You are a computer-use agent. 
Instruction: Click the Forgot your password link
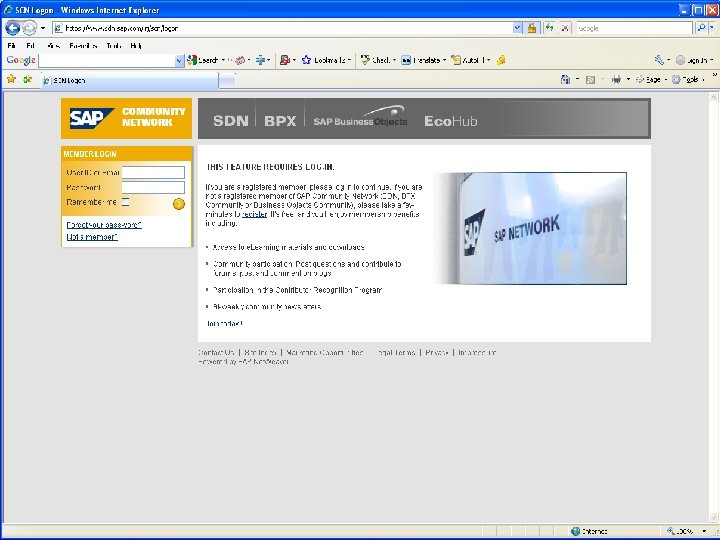pyautogui.click(x=104, y=225)
